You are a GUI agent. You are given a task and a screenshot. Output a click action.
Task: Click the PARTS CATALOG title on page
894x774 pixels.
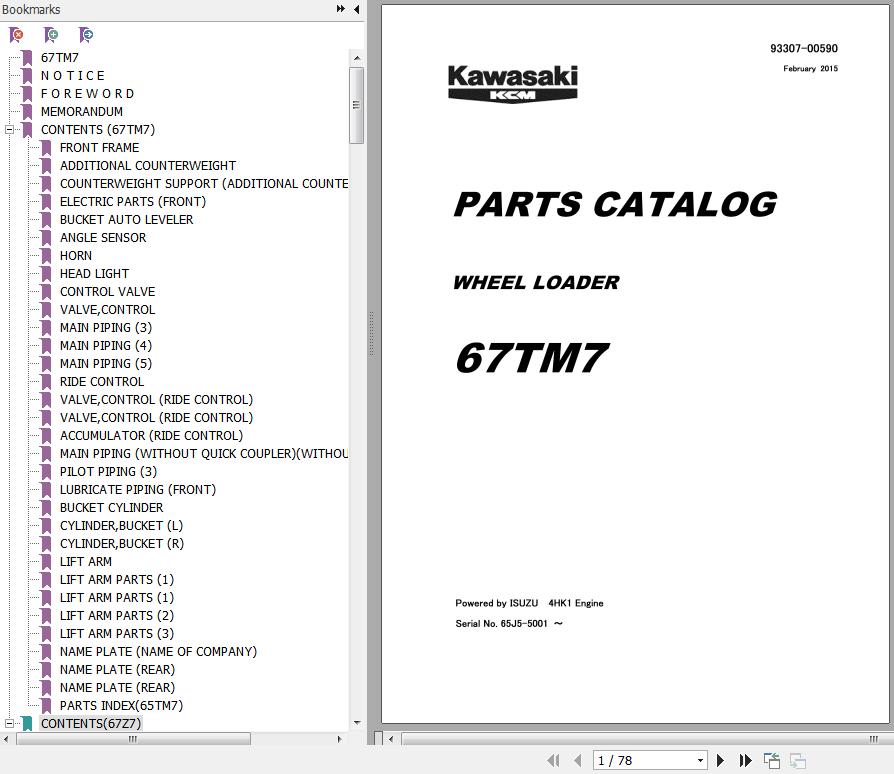tap(615, 205)
